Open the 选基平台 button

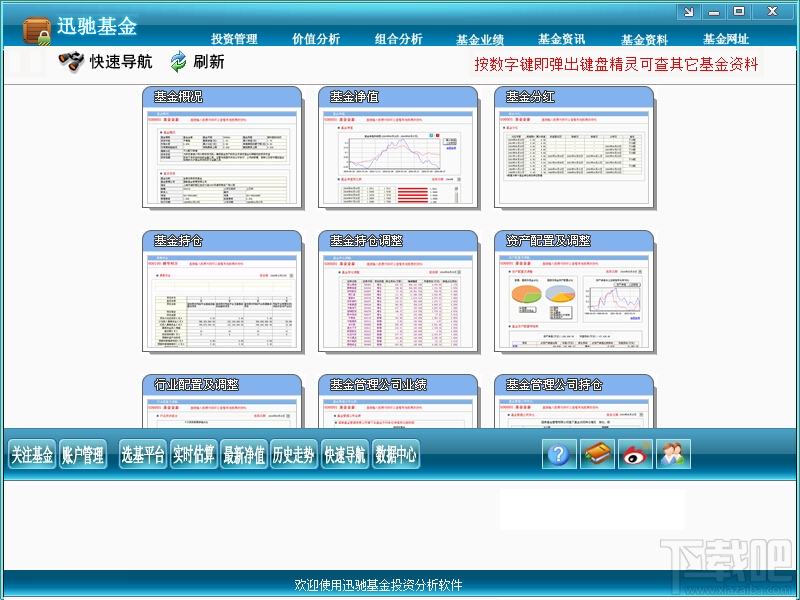143,454
